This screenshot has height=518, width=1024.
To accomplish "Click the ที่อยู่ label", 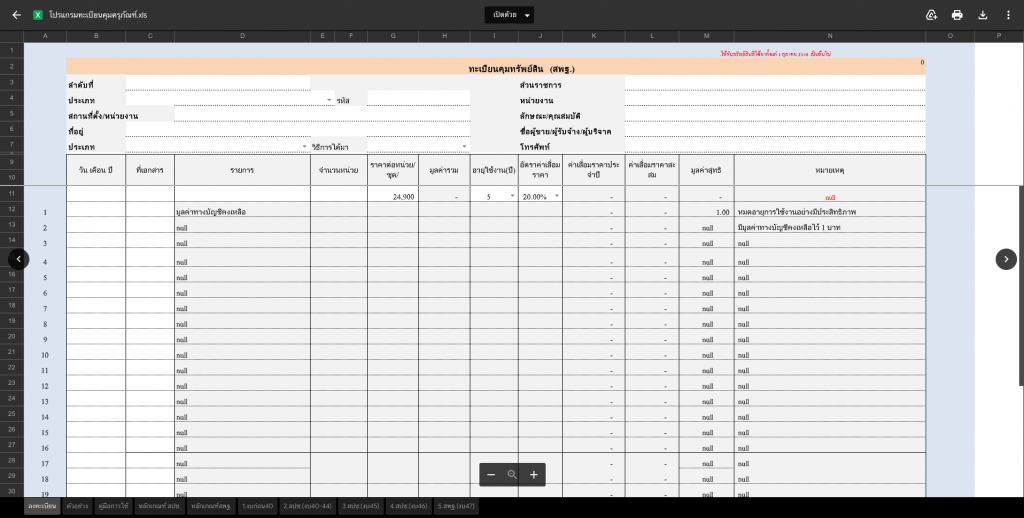I will pos(77,131).
